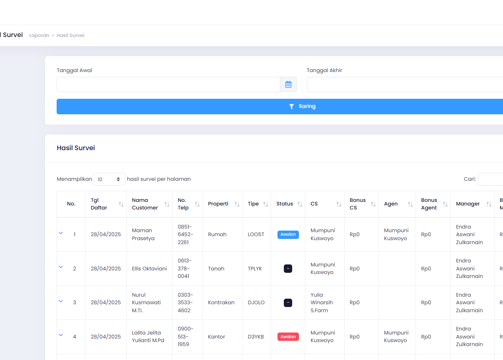The image size is (503, 360).
Task: Click the red status badge in row 4
Action: click(x=288, y=337)
